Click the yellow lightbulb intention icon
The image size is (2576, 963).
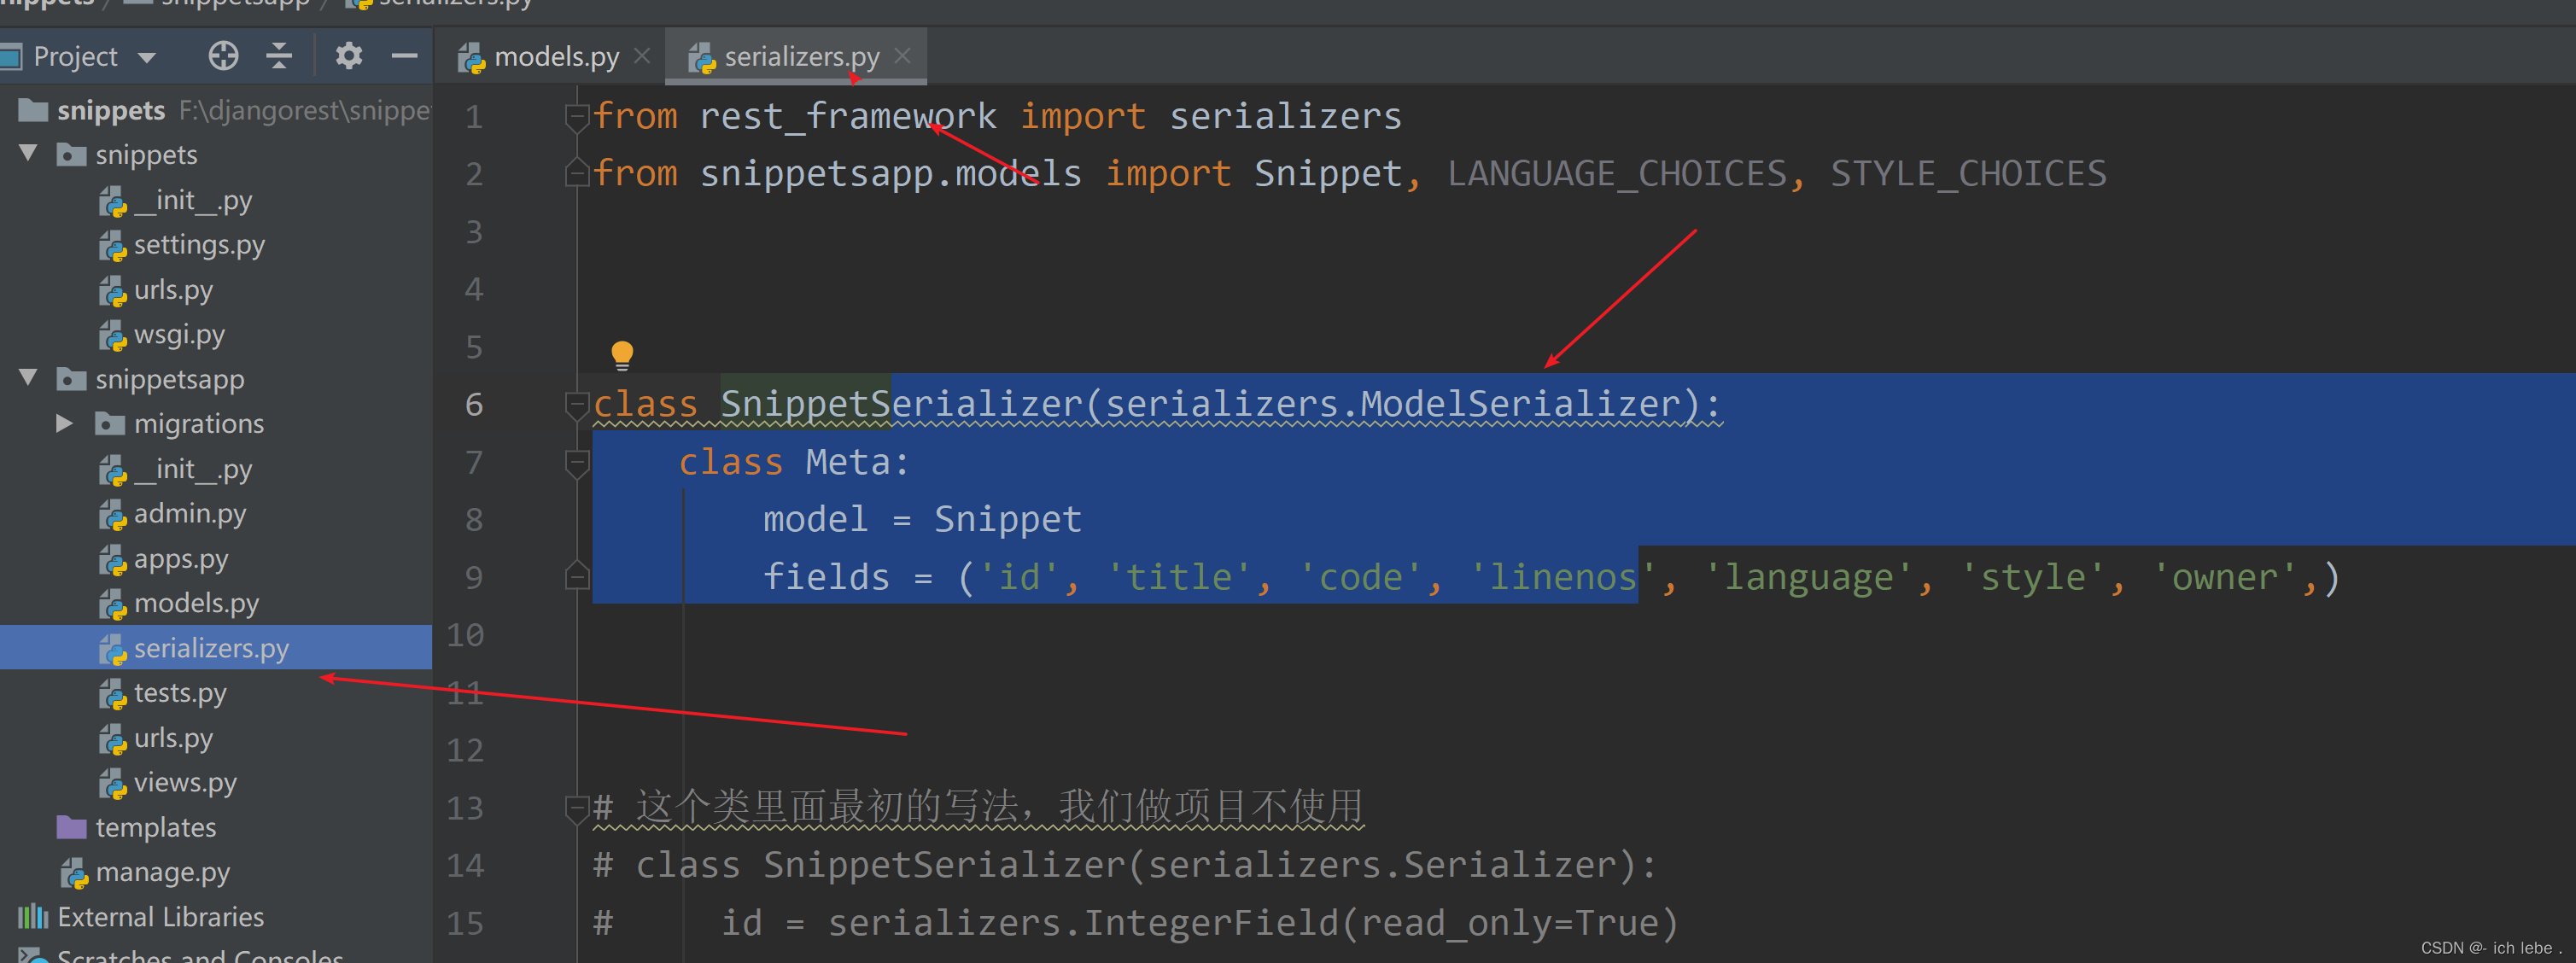pyautogui.click(x=622, y=353)
